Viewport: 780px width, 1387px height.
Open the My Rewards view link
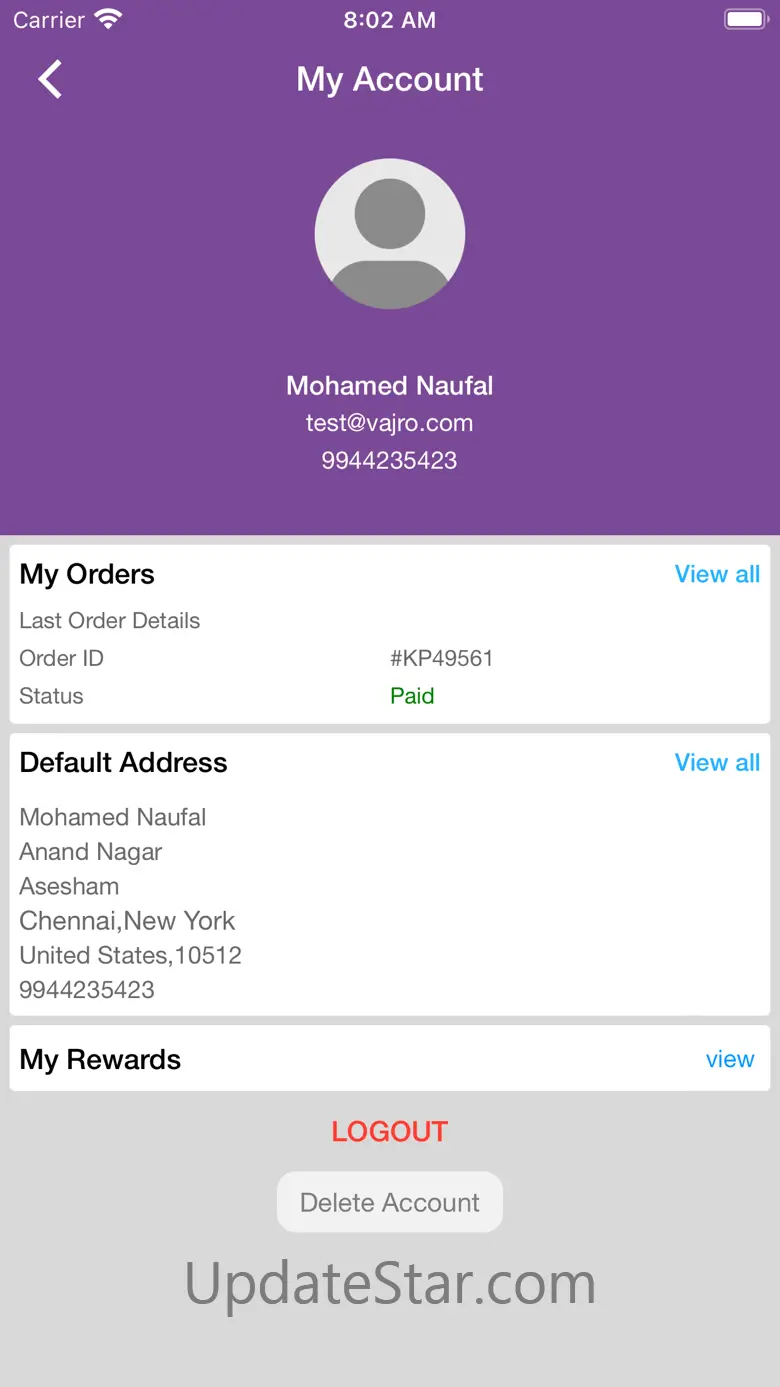729,1059
